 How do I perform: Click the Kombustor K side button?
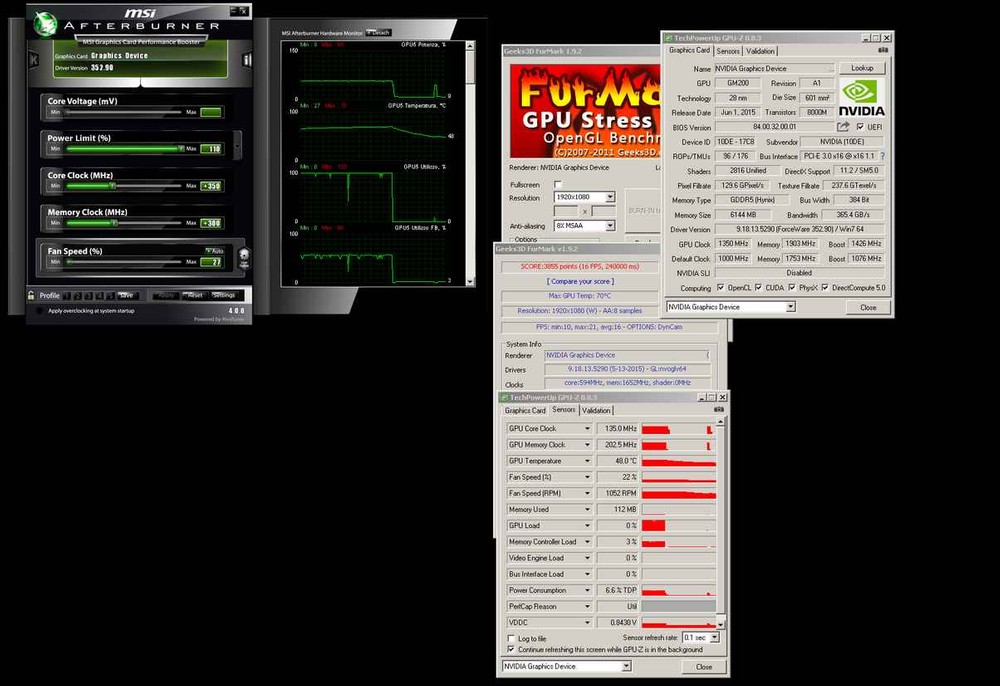34,59
